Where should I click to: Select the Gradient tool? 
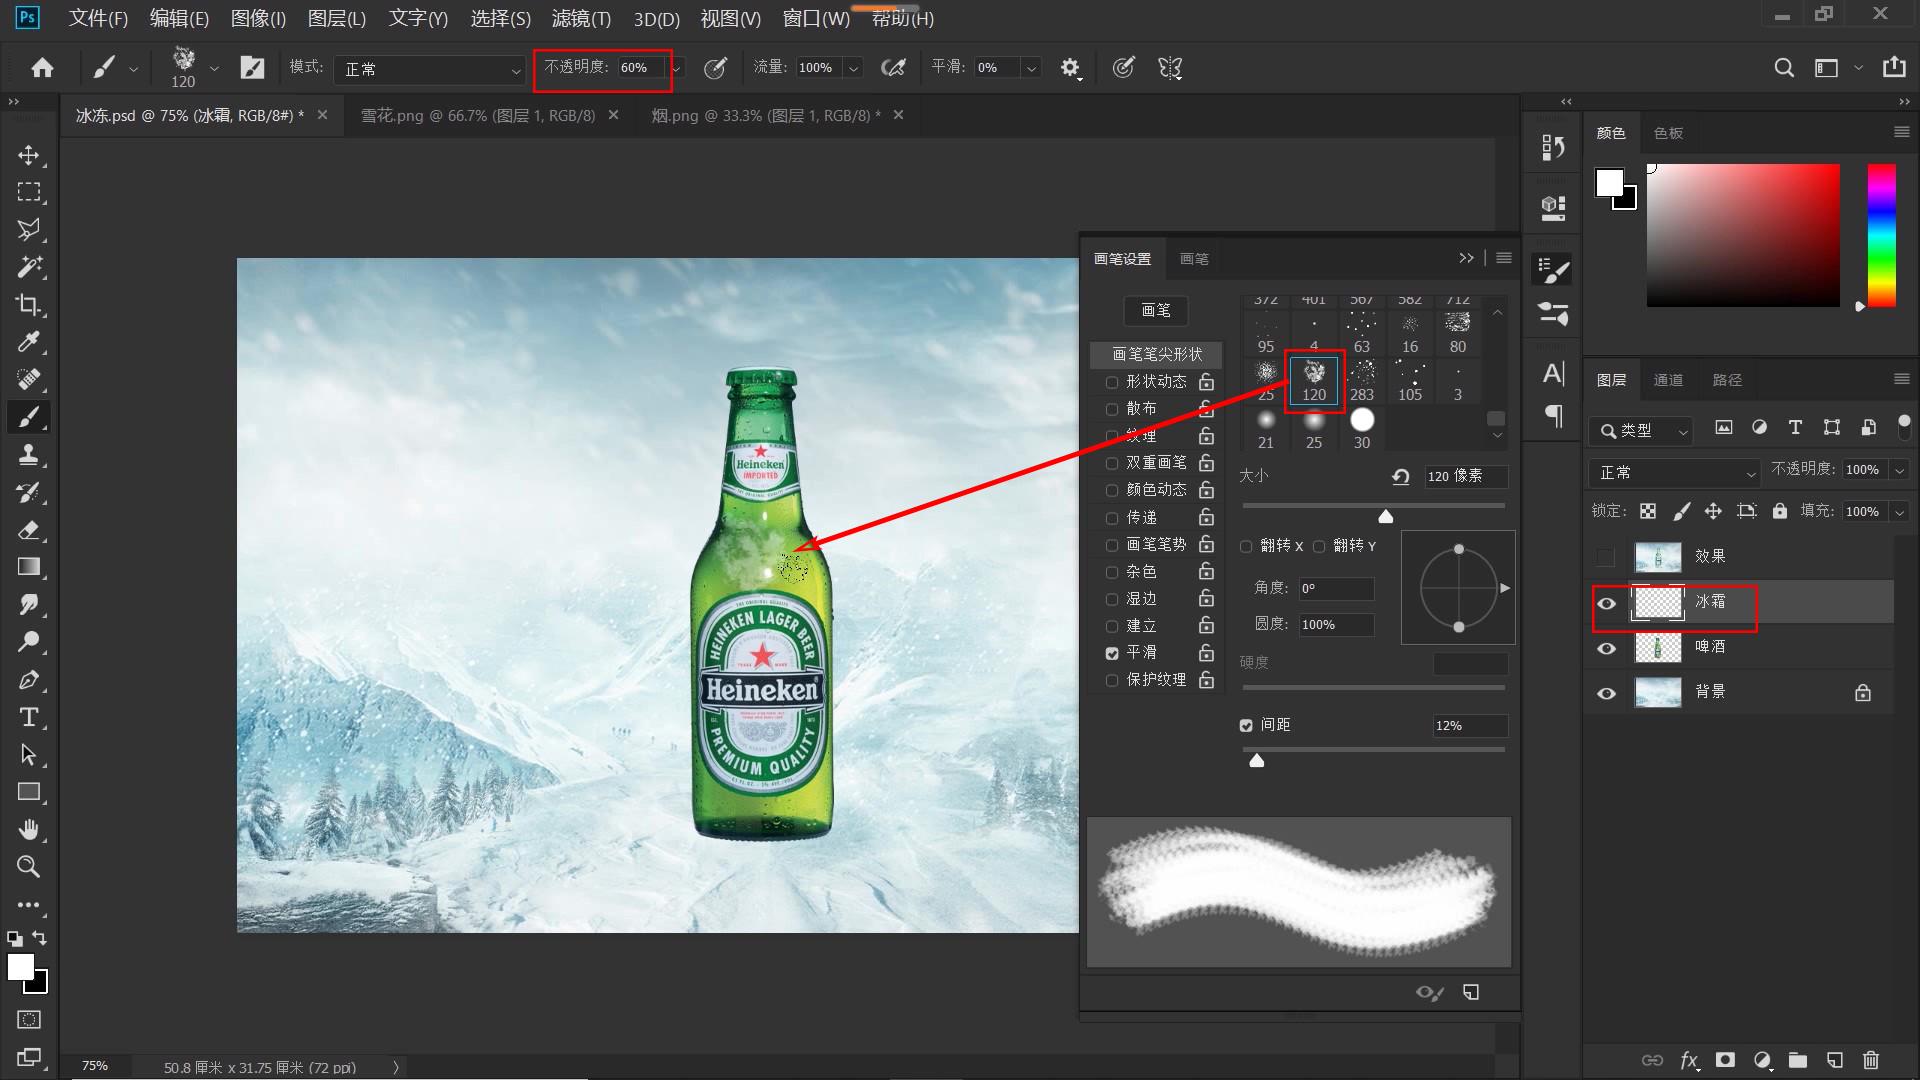pos(29,567)
